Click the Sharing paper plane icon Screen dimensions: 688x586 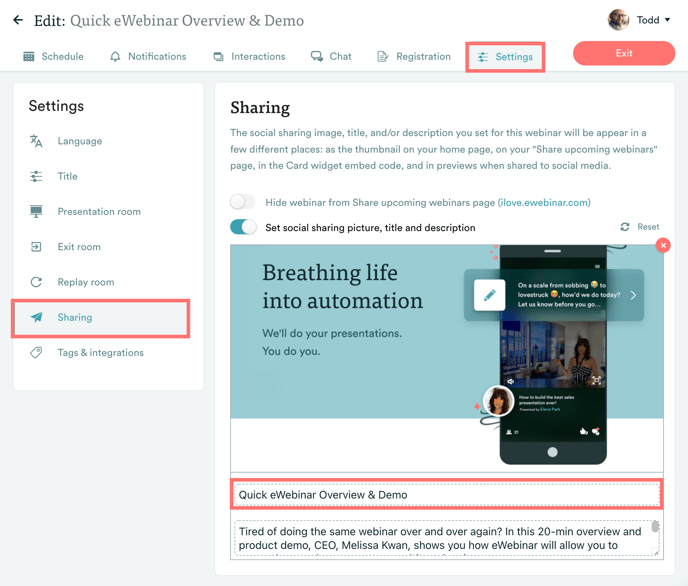[37, 317]
